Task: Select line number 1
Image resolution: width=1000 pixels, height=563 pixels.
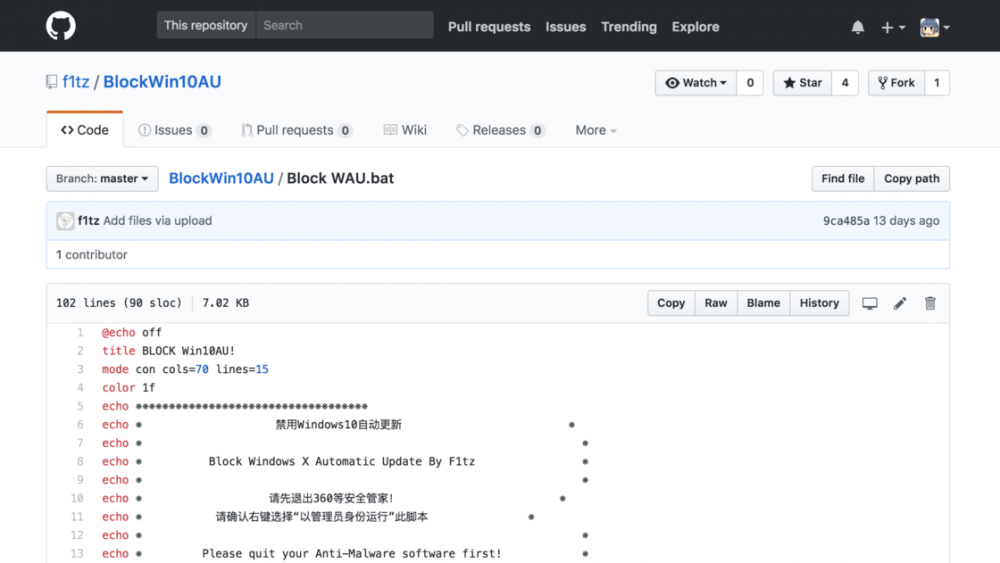Action: 80,332
